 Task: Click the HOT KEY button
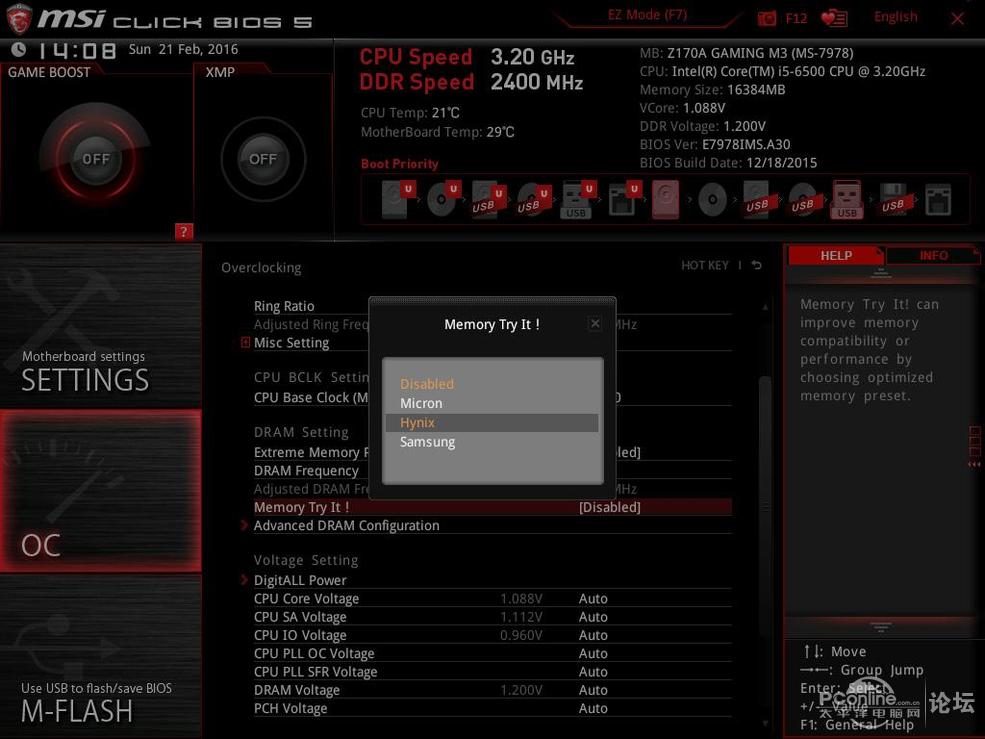705,265
